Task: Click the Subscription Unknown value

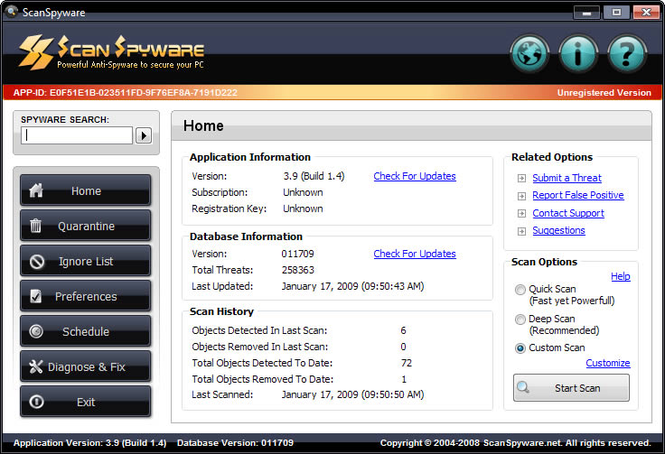Action: (303, 193)
